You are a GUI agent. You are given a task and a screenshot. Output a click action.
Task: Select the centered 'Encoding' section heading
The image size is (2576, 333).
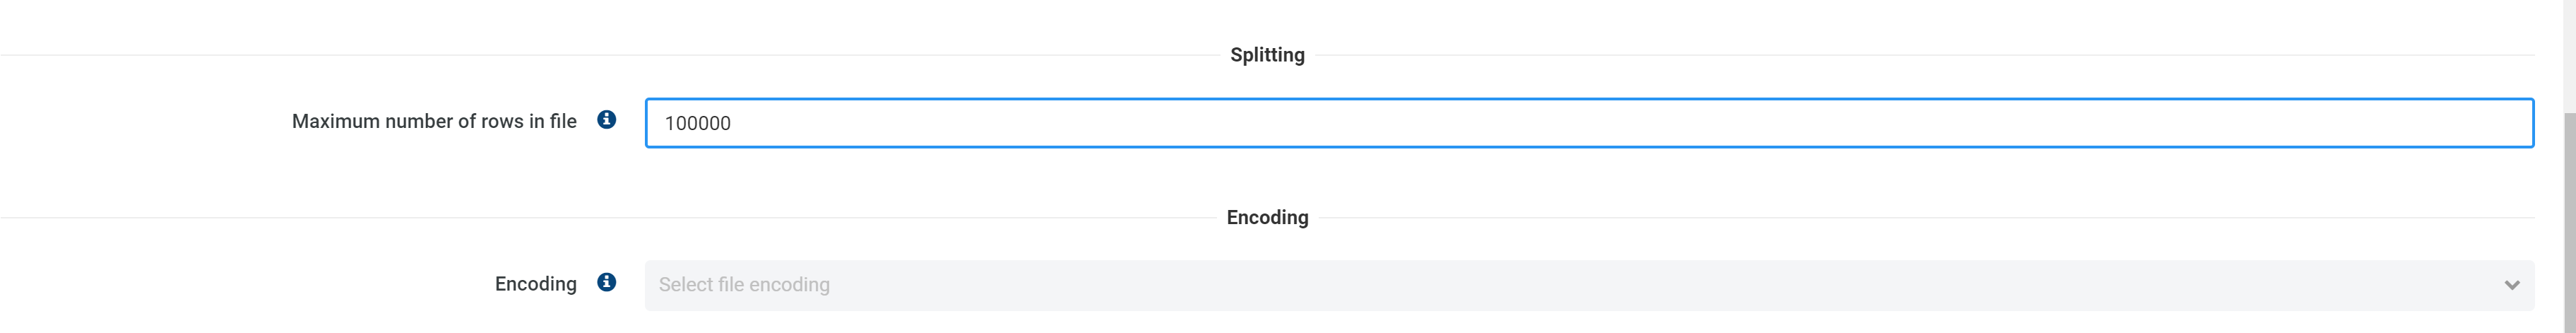click(1267, 218)
